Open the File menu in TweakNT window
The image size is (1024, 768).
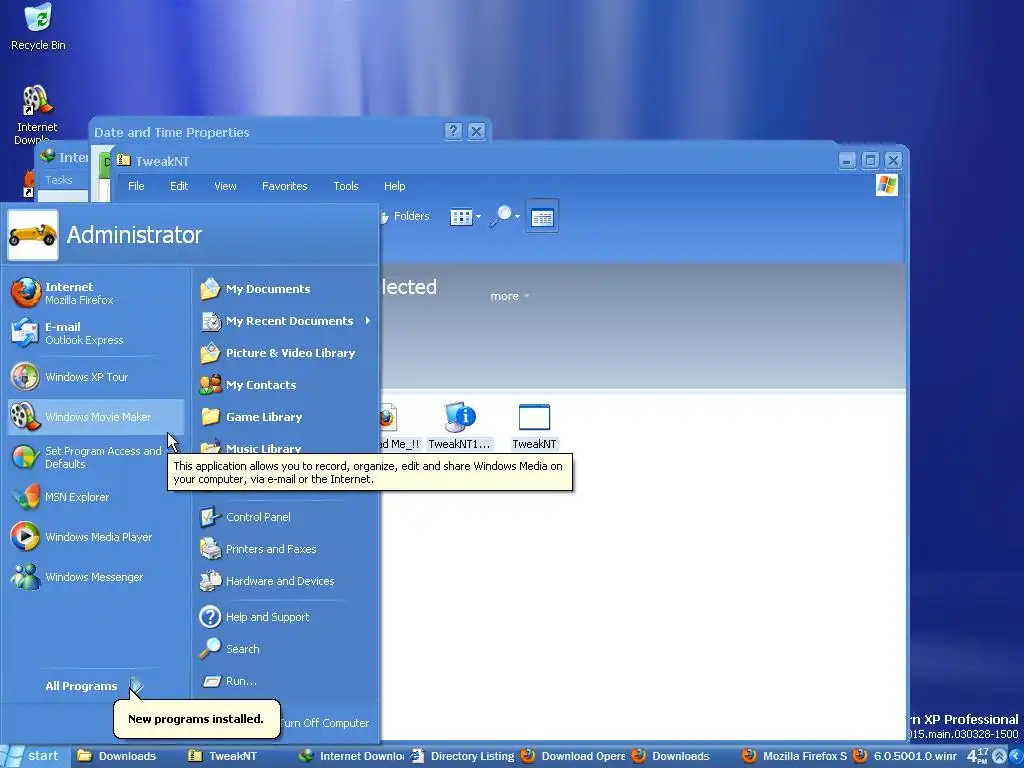point(136,186)
